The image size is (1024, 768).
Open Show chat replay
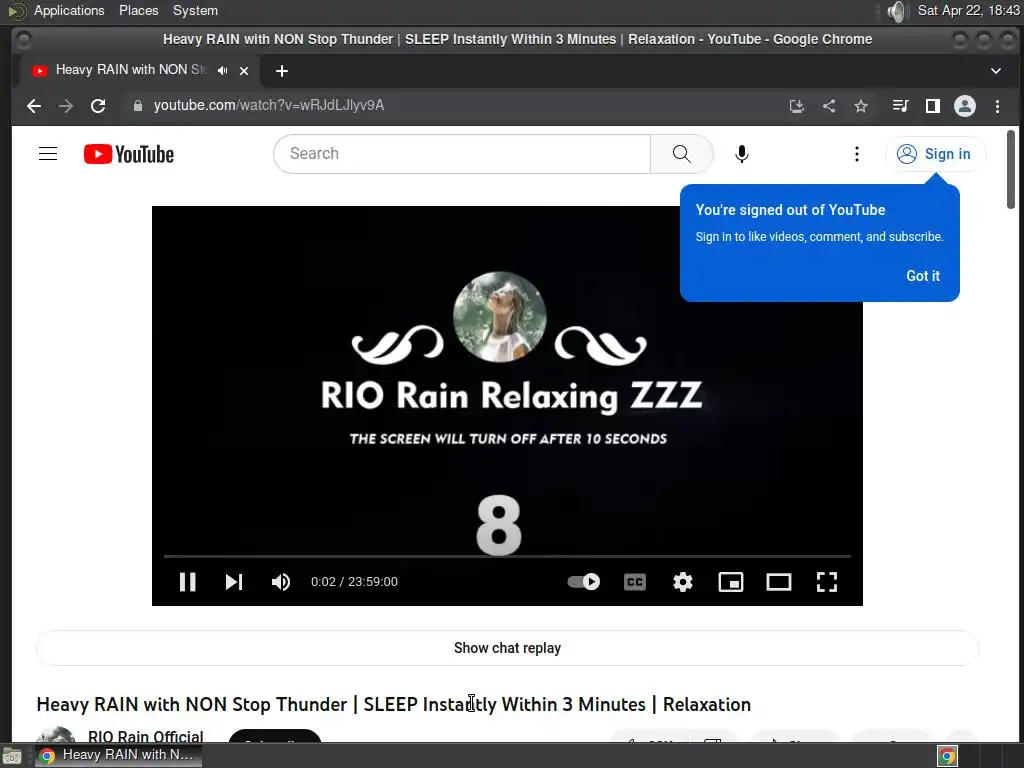coord(507,648)
